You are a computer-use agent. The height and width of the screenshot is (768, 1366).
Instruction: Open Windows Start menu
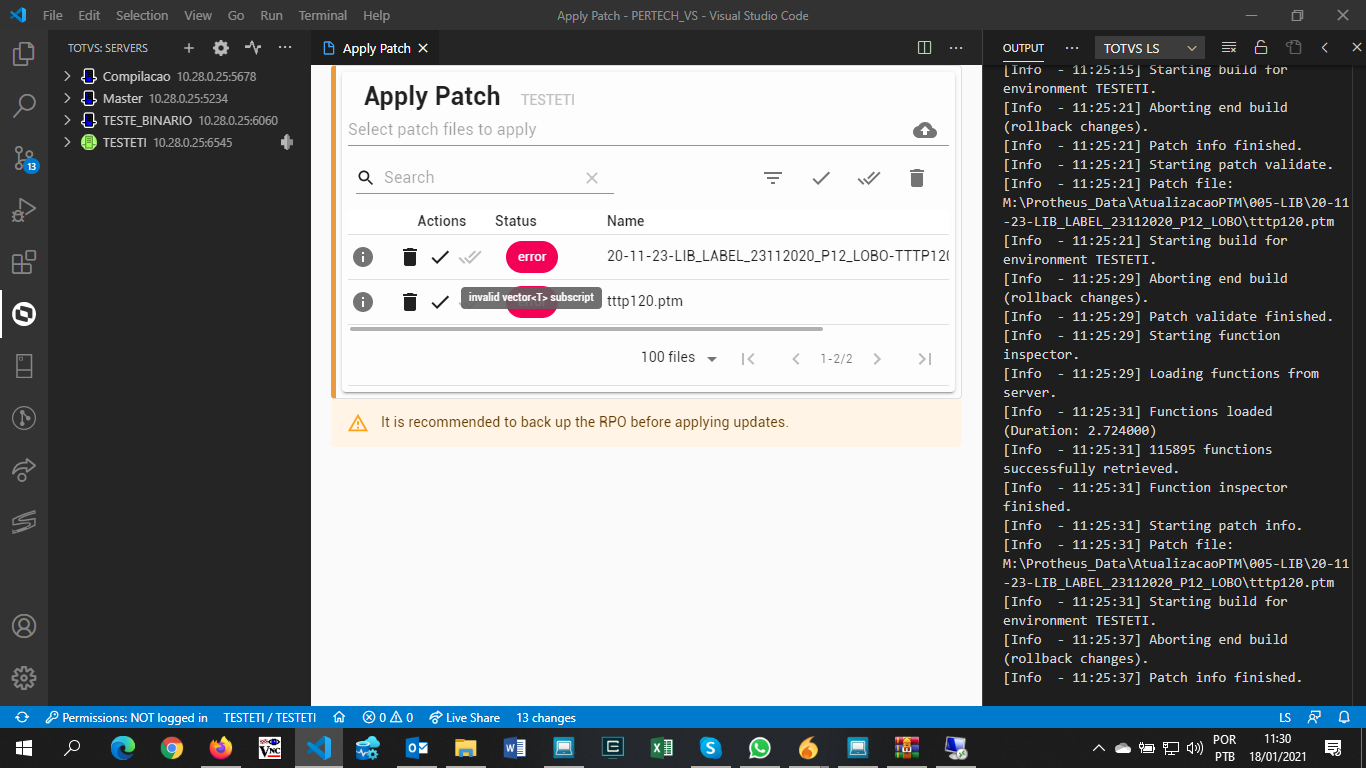tap(24, 747)
